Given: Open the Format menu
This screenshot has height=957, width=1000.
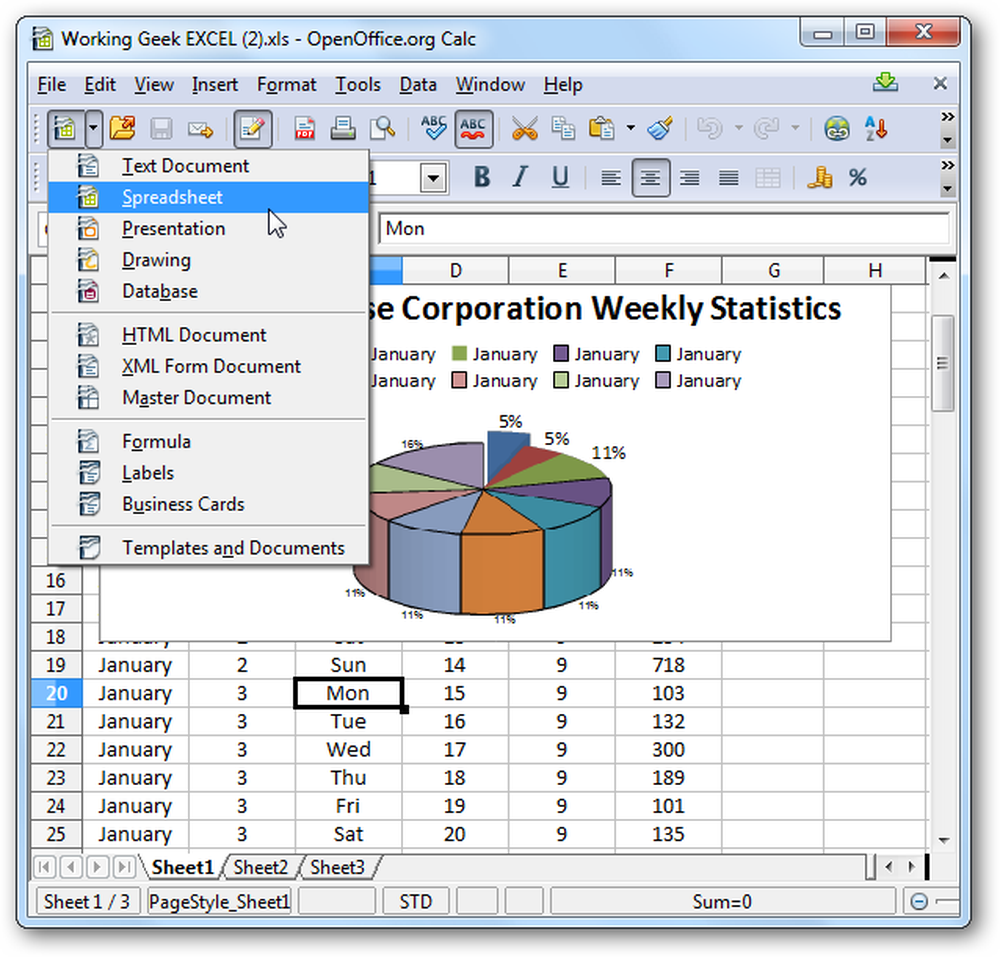Looking at the screenshot, I should pos(286,85).
